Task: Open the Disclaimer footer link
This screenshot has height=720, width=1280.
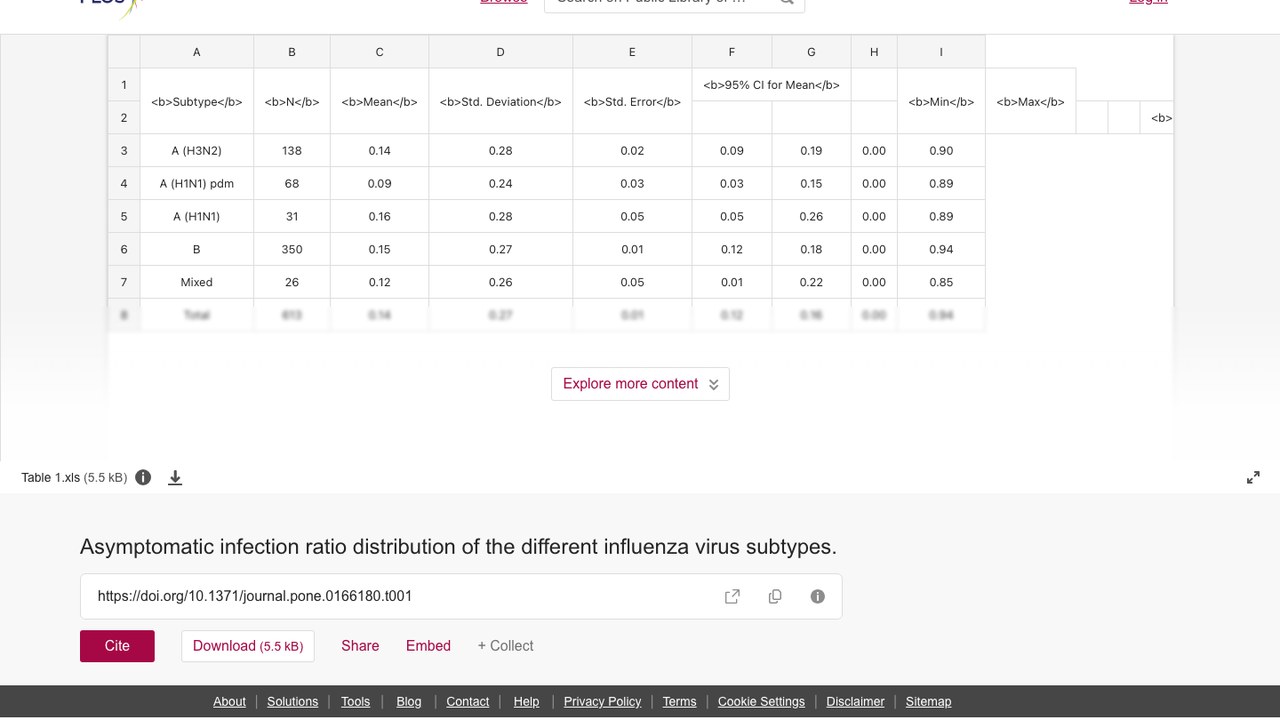Action: point(855,701)
